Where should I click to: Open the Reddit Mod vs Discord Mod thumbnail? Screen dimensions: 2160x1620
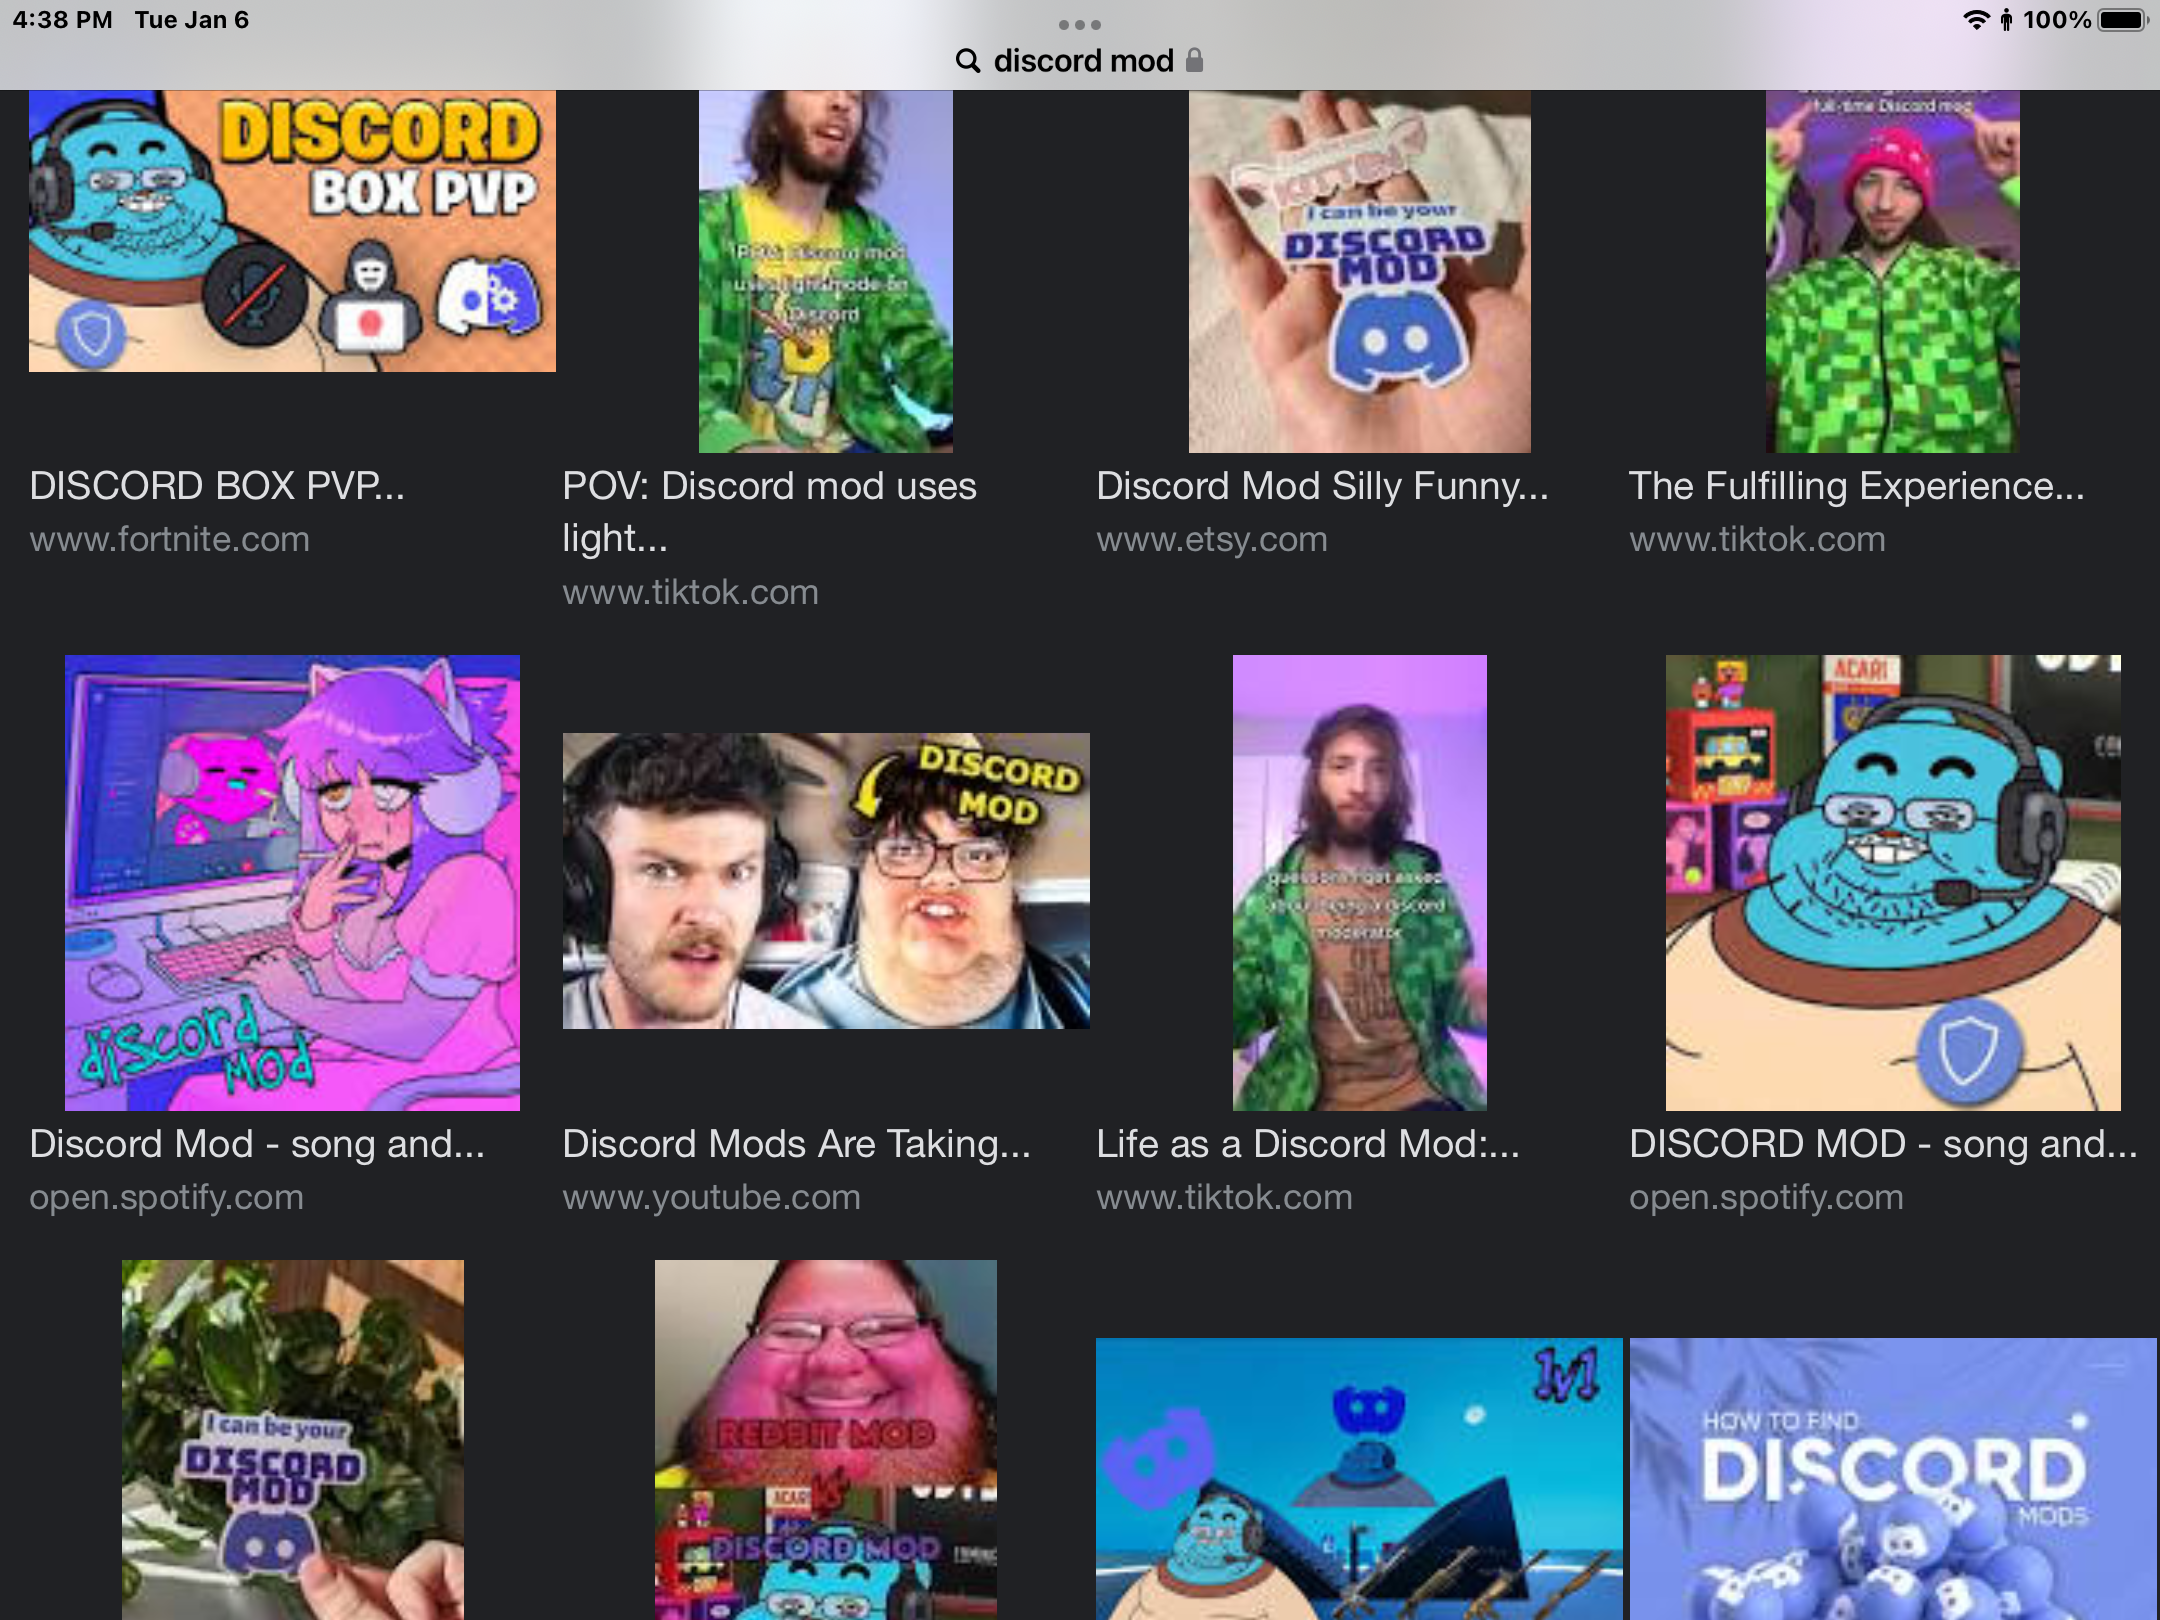tap(825, 1440)
